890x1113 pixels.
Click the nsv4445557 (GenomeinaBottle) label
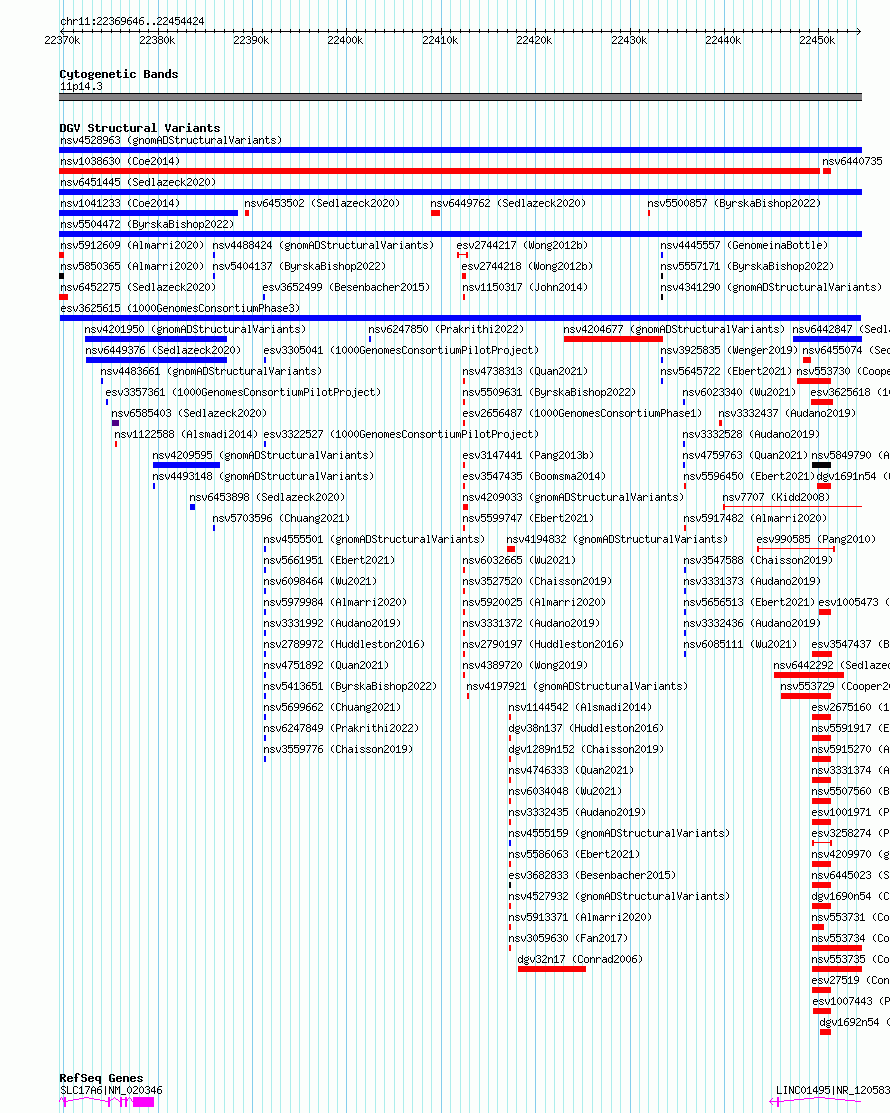click(744, 245)
